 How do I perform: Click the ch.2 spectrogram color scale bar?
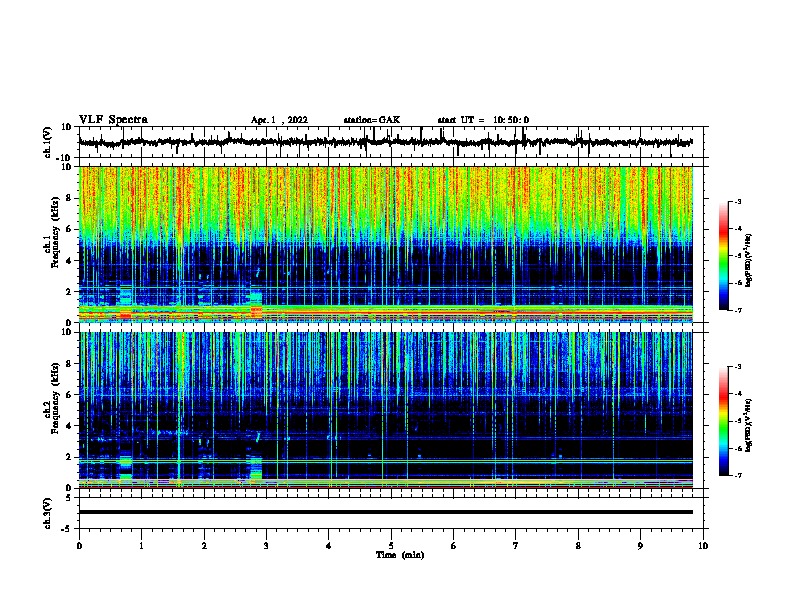(723, 421)
